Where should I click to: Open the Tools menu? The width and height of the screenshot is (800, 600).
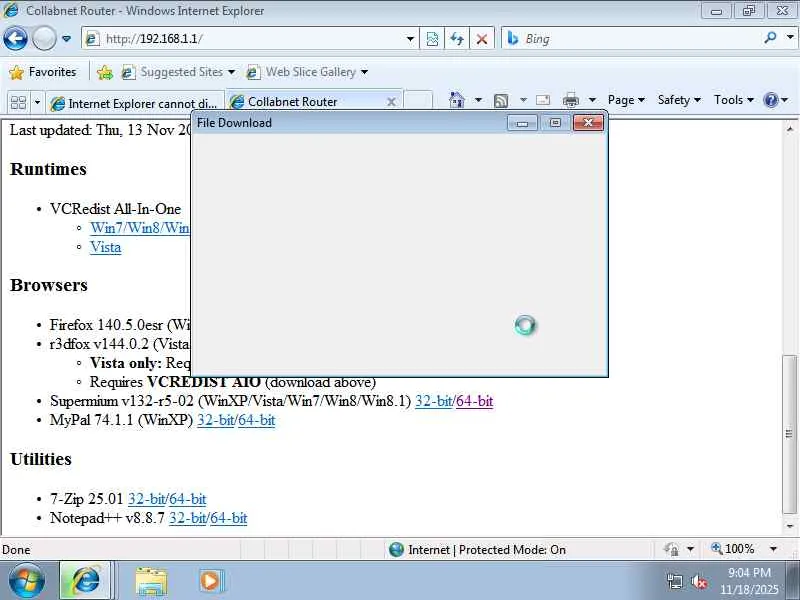click(734, 100)
